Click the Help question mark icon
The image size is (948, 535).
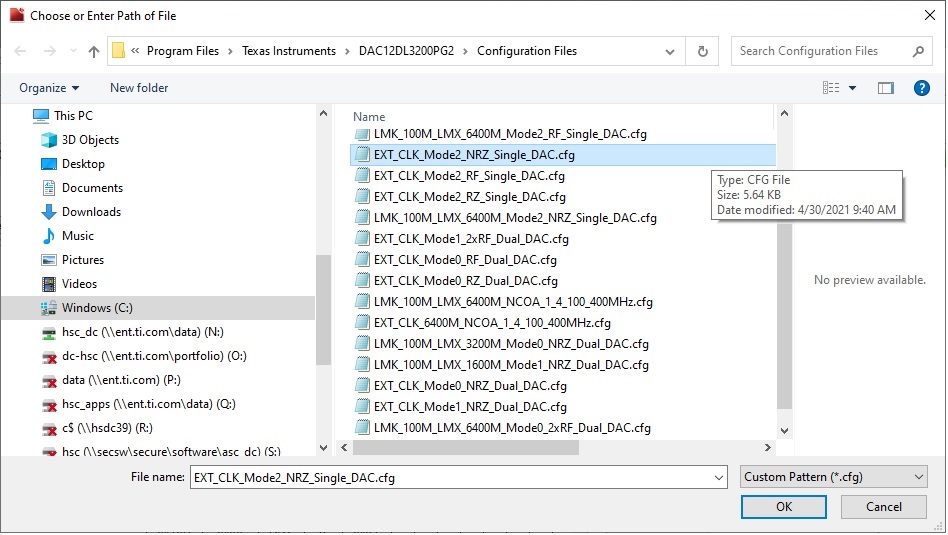tap(922, 88)
